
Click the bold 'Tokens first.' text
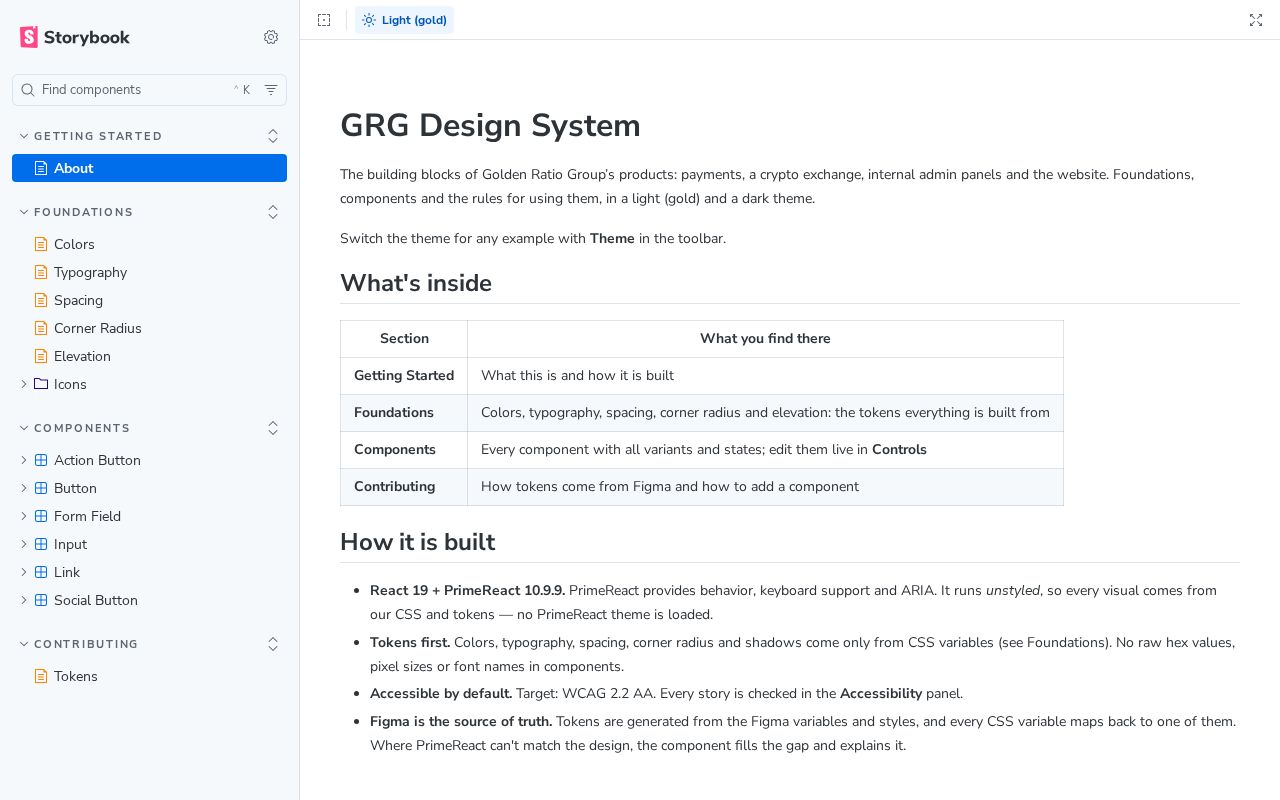click(x=410, y=642)
